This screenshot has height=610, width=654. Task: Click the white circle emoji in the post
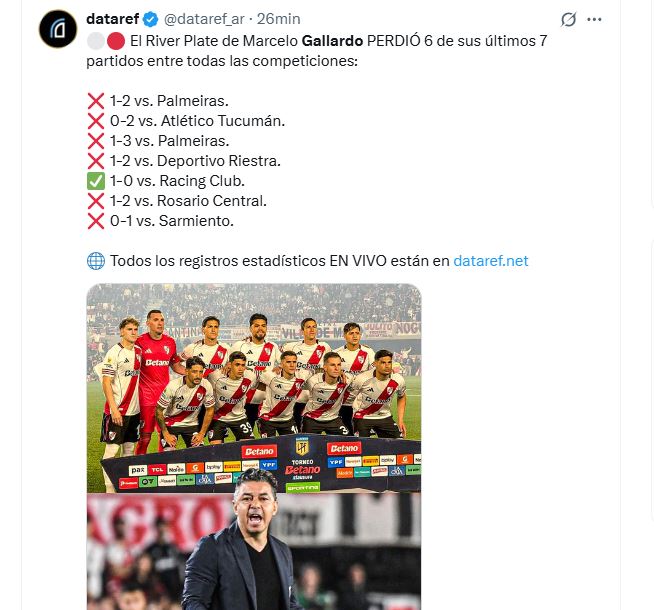point(96,41)
